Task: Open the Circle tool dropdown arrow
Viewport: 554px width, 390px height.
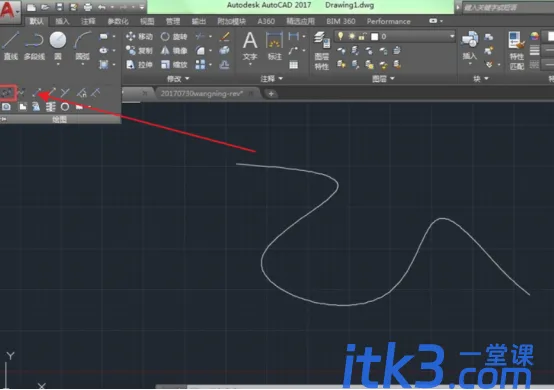Action: (58, 65)
